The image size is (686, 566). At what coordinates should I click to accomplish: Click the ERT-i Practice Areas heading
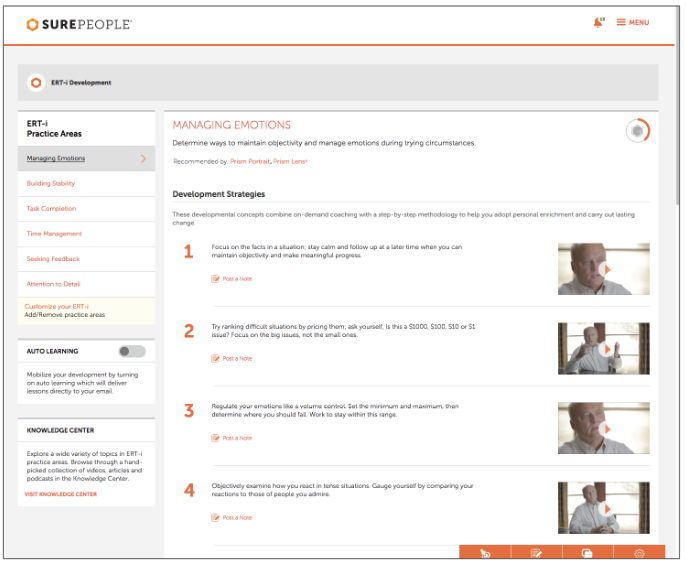[54, 129]
